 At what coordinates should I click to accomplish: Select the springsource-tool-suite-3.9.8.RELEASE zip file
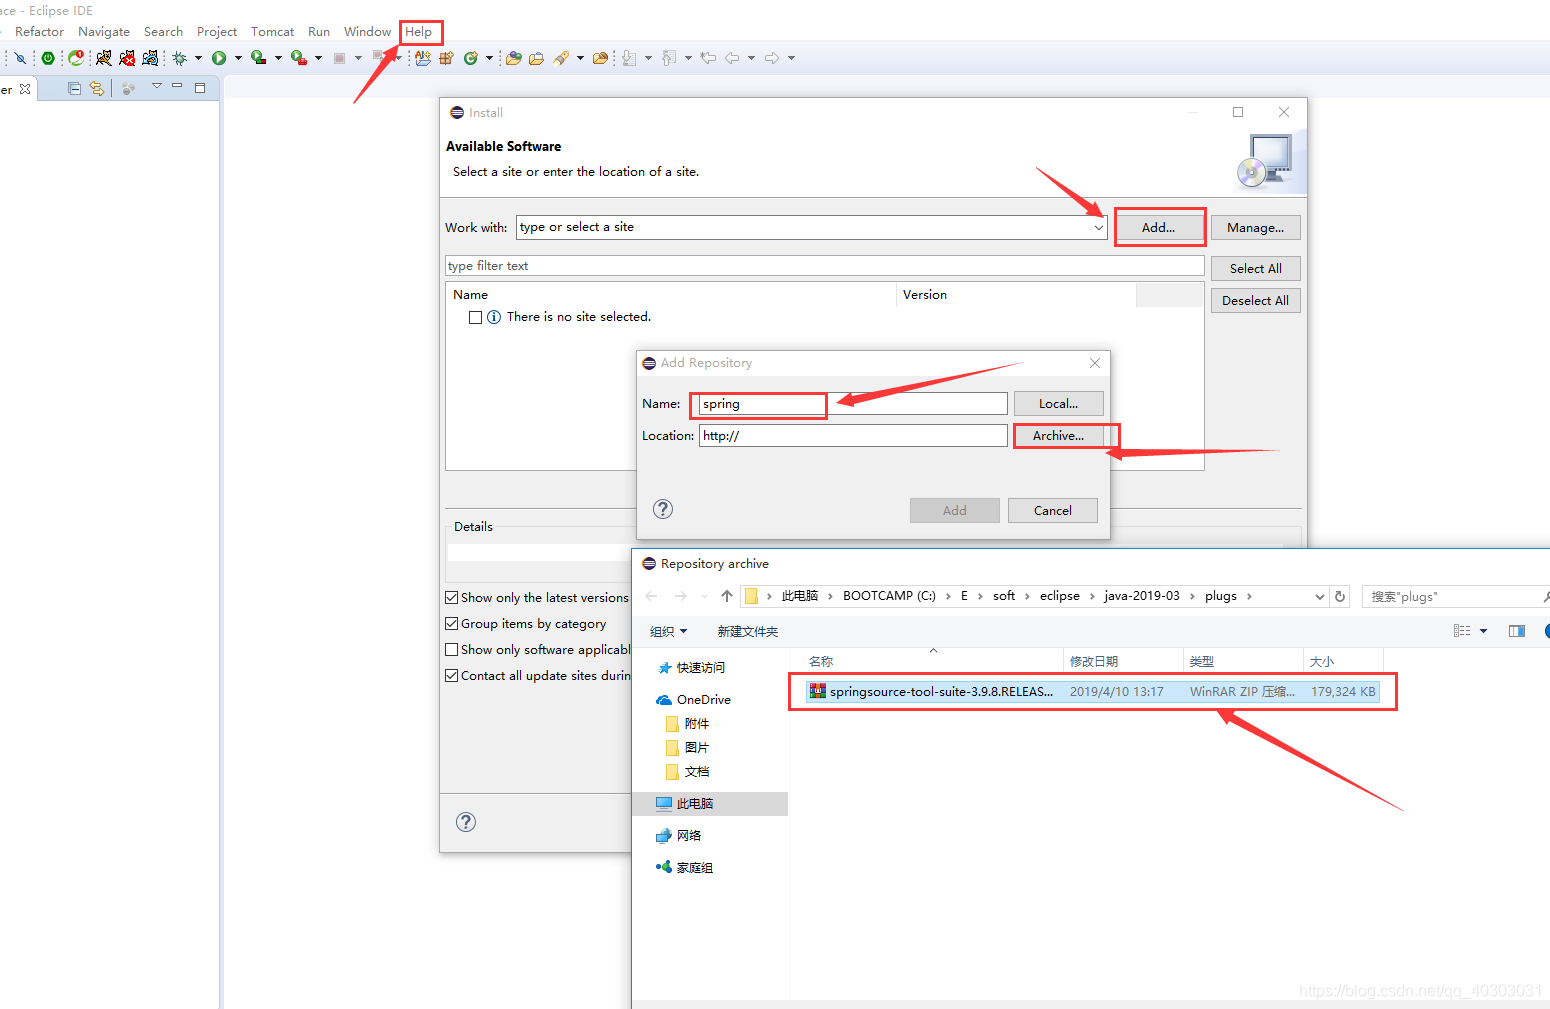coord(1093,691)
